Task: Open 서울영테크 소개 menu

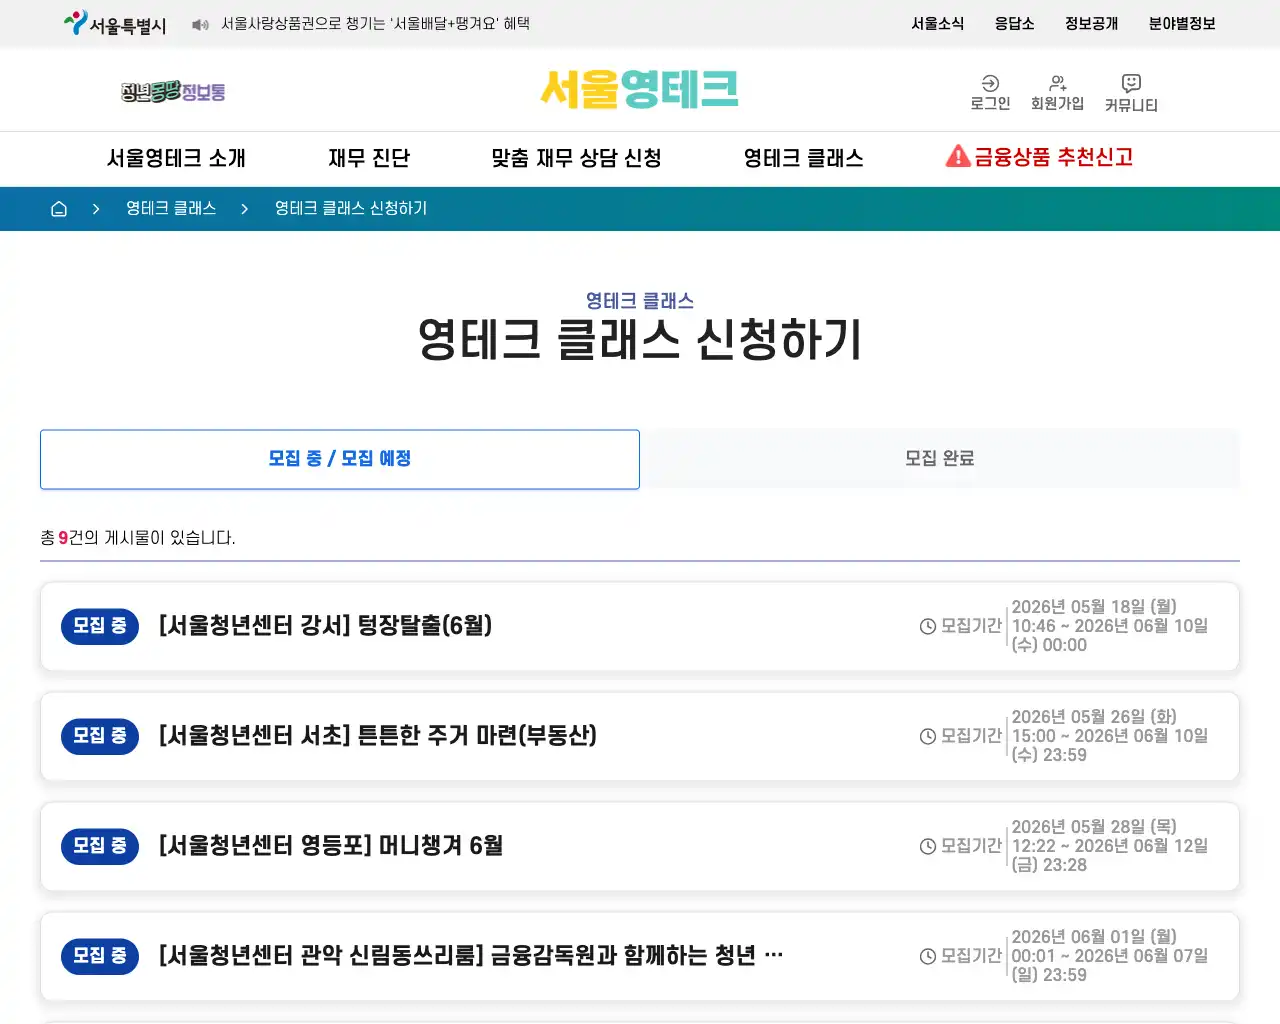Action: pyautogui.click(x=176, y=158)
